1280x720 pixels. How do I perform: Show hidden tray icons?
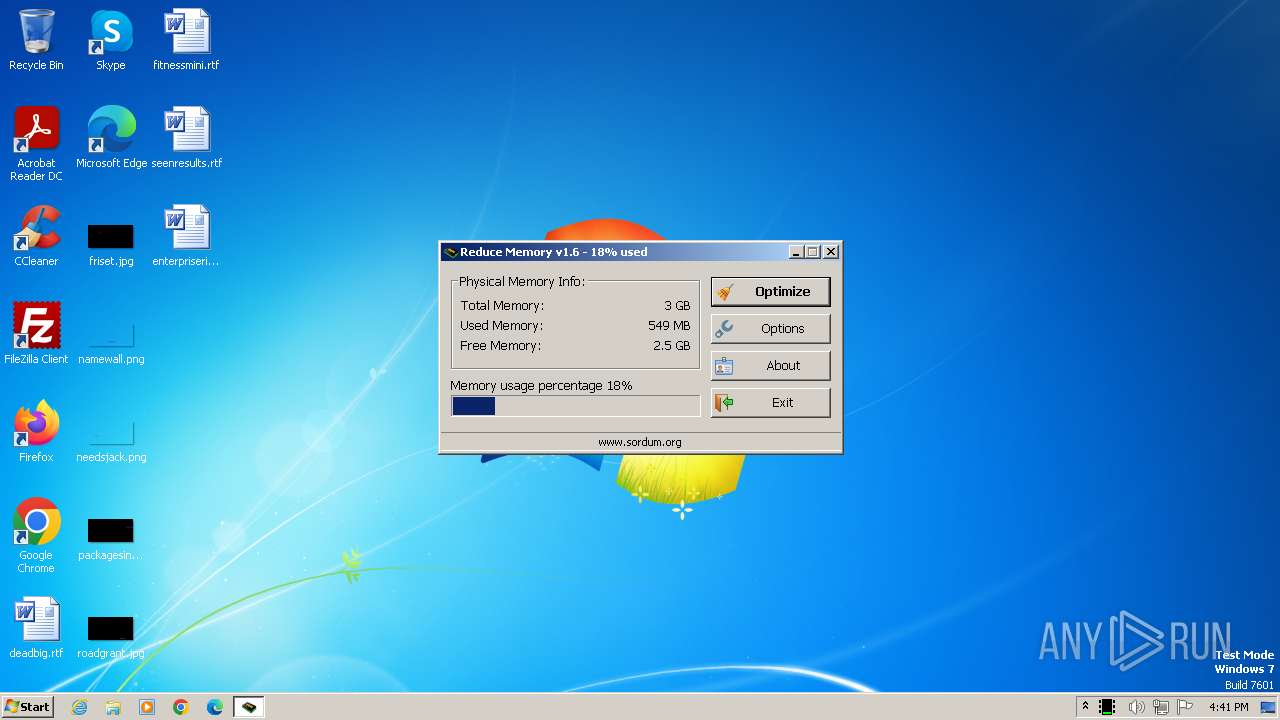pyautogui.click(x=1085, y=707)
